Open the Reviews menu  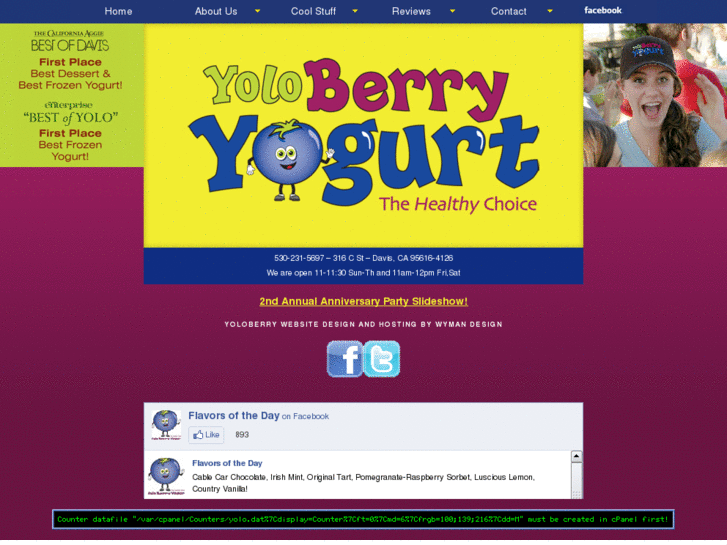click(x=411, y=11)
